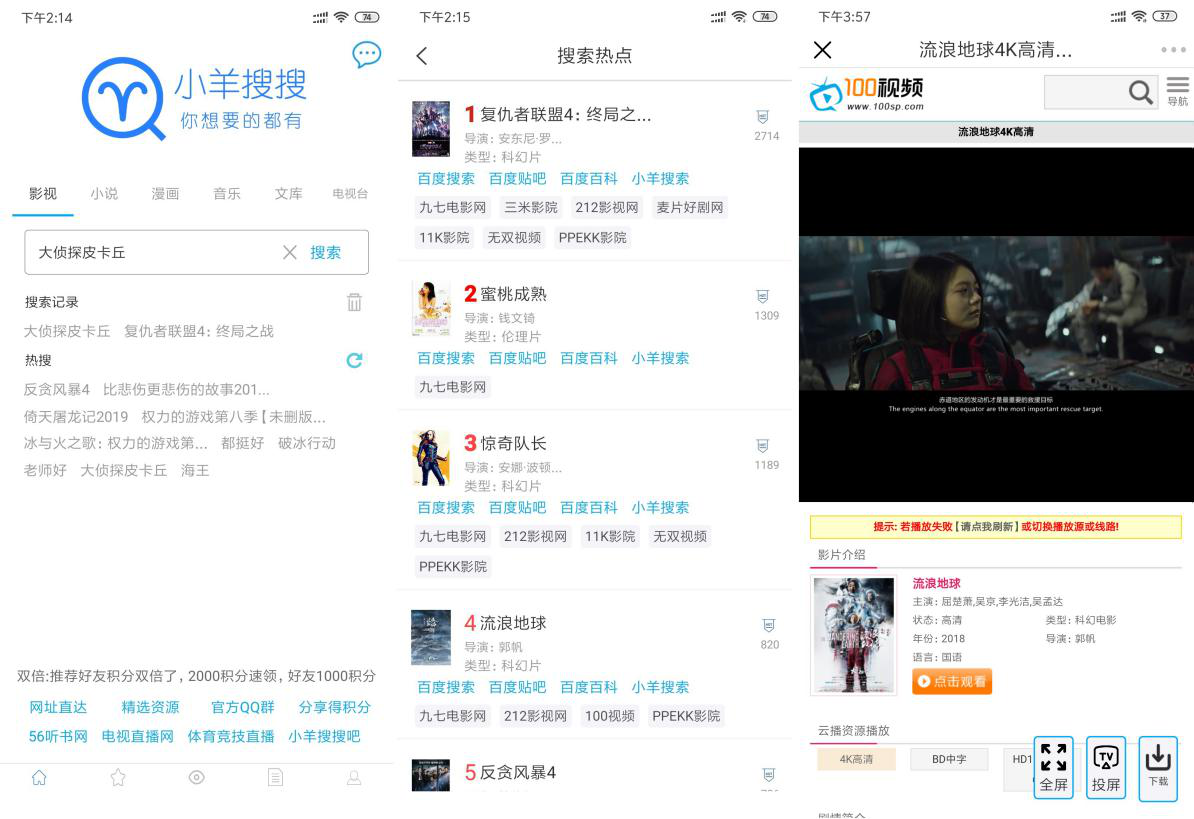The width and height of the screenshot is (1194, 819).
Task: Select the 小说 tab
Action: pos(104,194)
